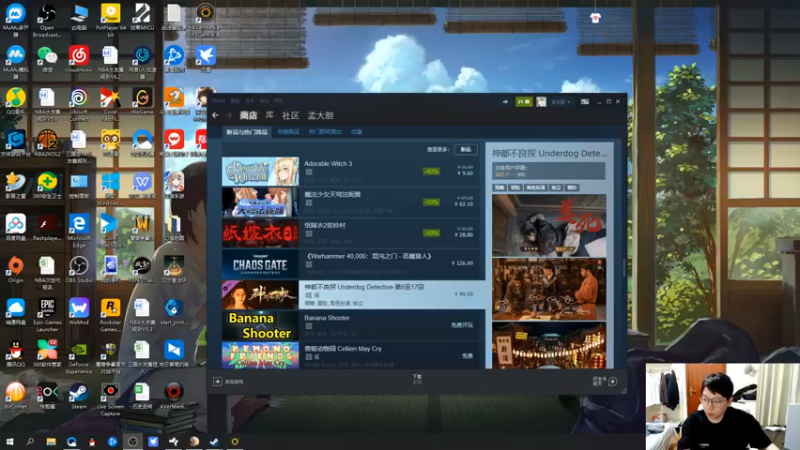Launch WeMod desktop icon

point(79,312)
